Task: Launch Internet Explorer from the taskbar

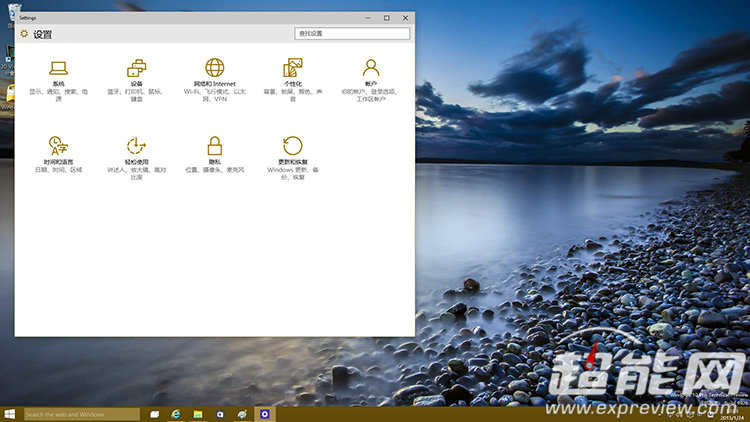Action: click(176, 414)
